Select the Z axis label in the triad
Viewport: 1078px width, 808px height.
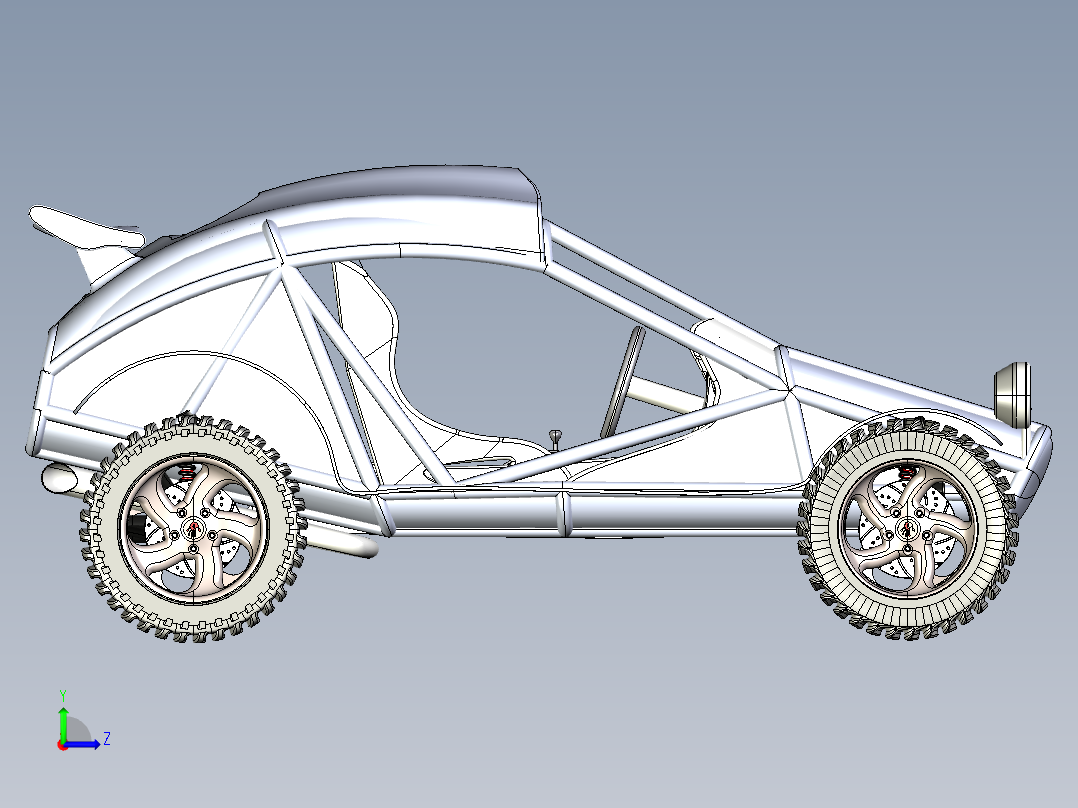click(x=107, y=740)
